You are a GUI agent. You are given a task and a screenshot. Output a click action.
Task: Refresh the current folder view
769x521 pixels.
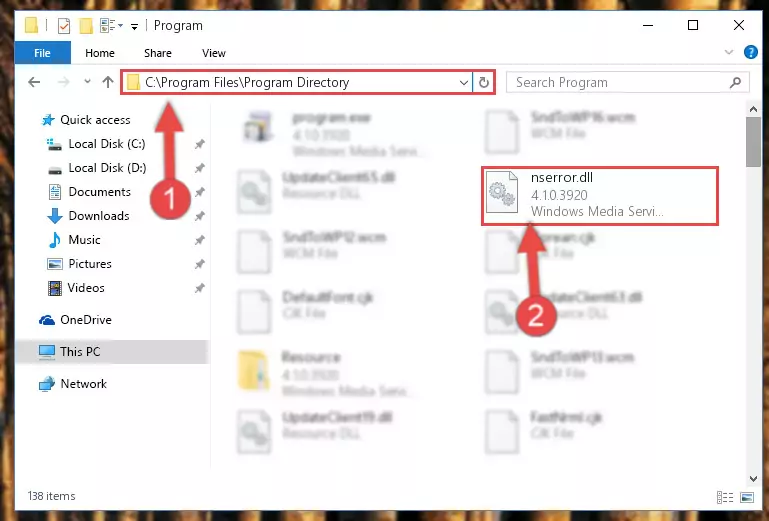[484, 82]
